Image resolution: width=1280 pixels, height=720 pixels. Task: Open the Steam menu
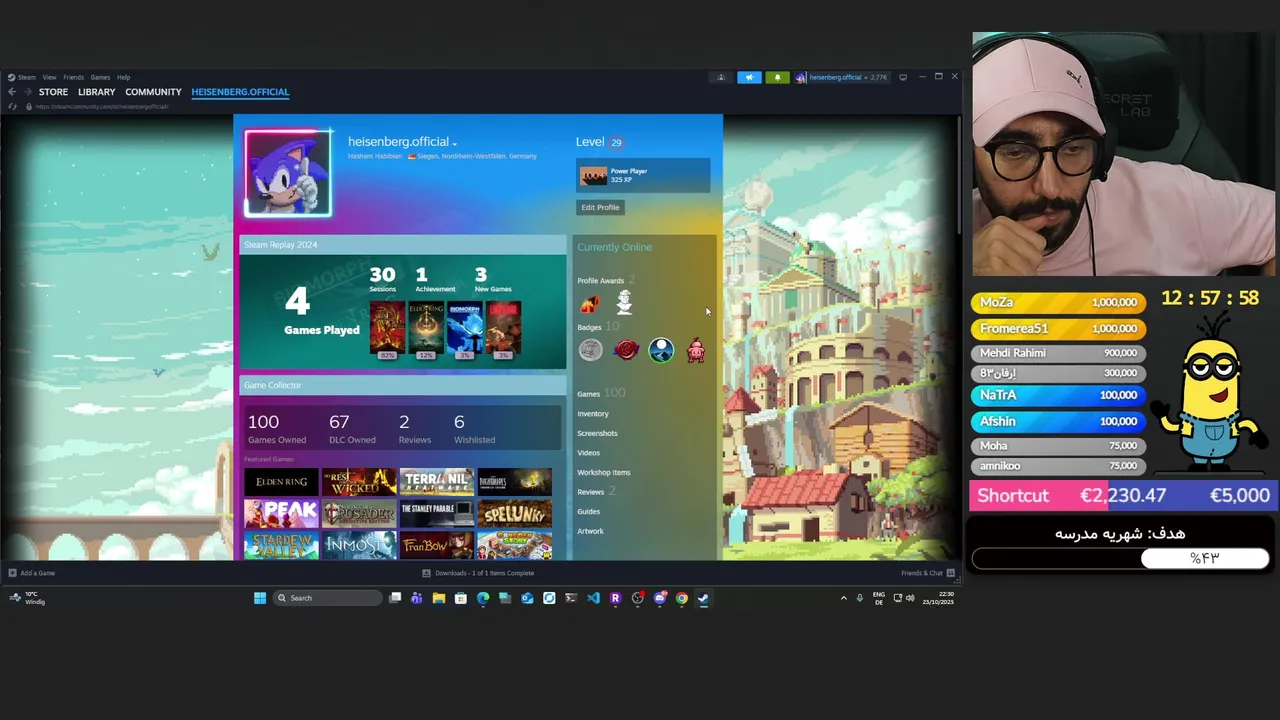[21, 77]
